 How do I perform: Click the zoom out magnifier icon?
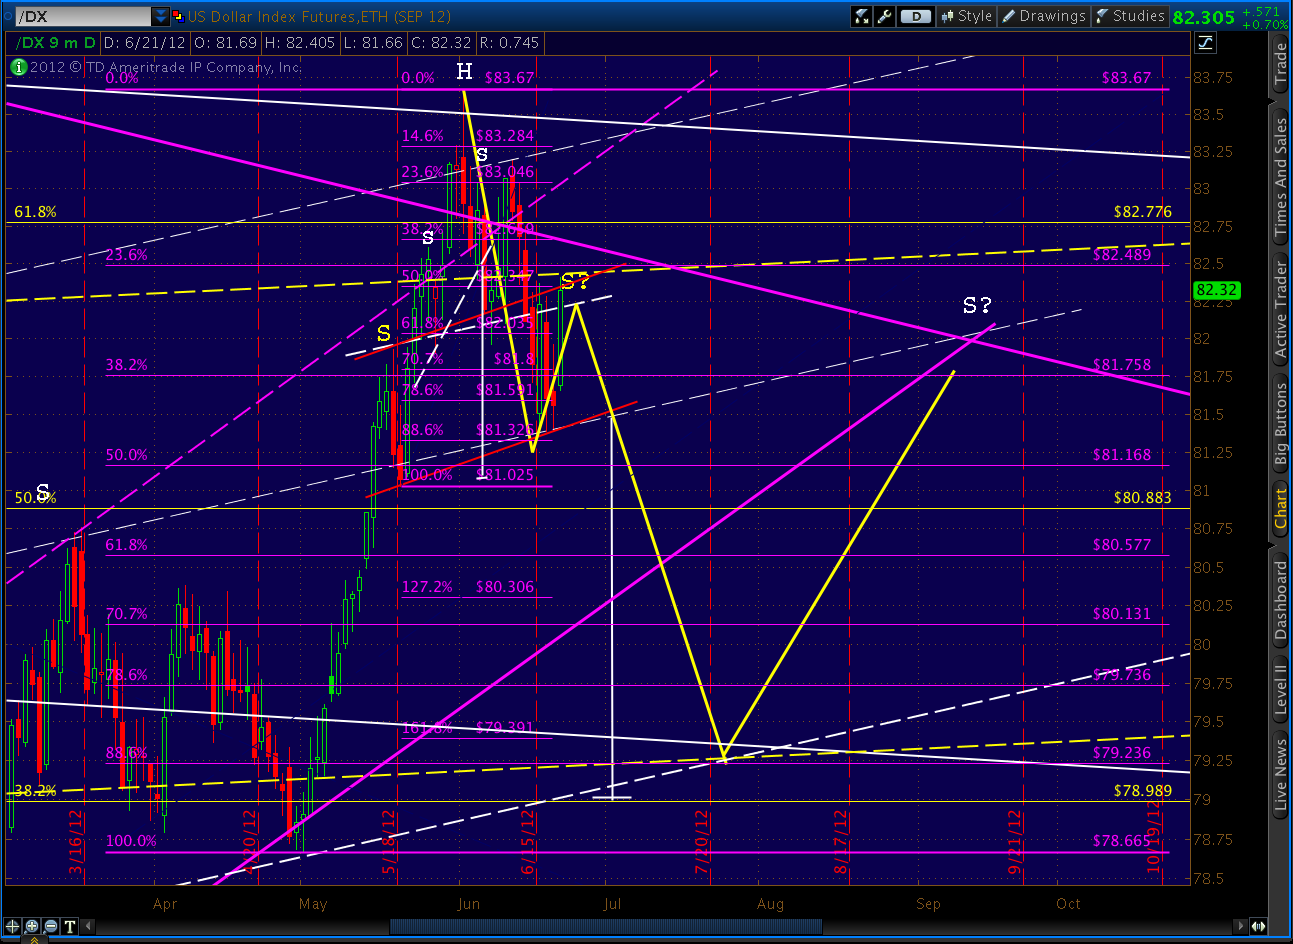pos(51,926)
